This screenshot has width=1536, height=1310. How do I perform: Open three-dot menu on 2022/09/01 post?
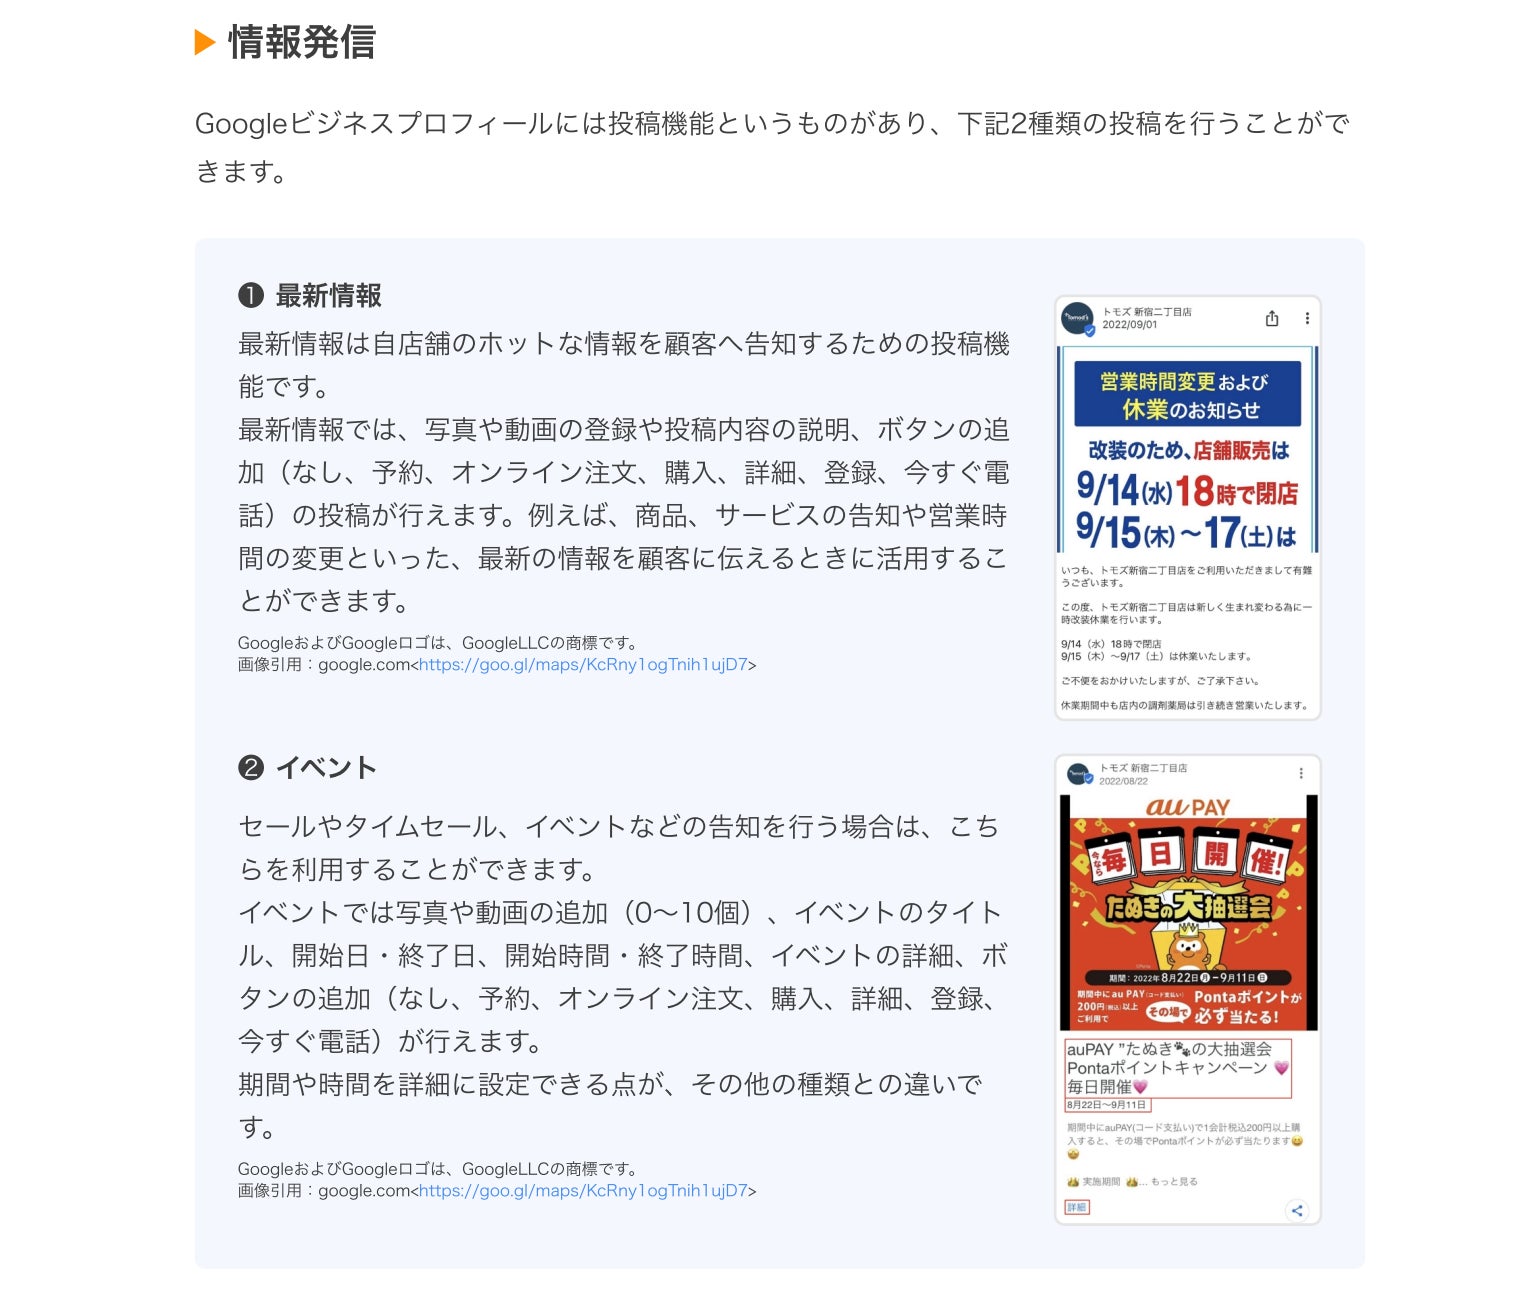[1307, 318]
